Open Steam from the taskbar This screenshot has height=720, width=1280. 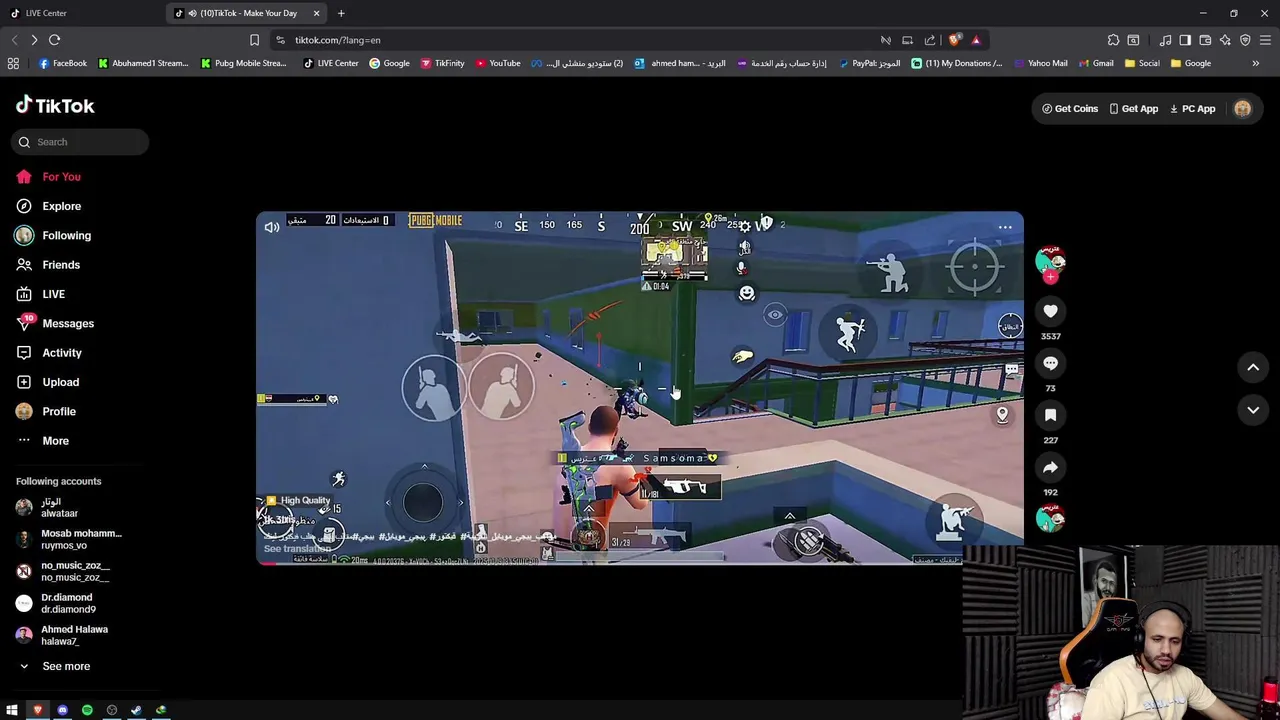pos(136,710)
